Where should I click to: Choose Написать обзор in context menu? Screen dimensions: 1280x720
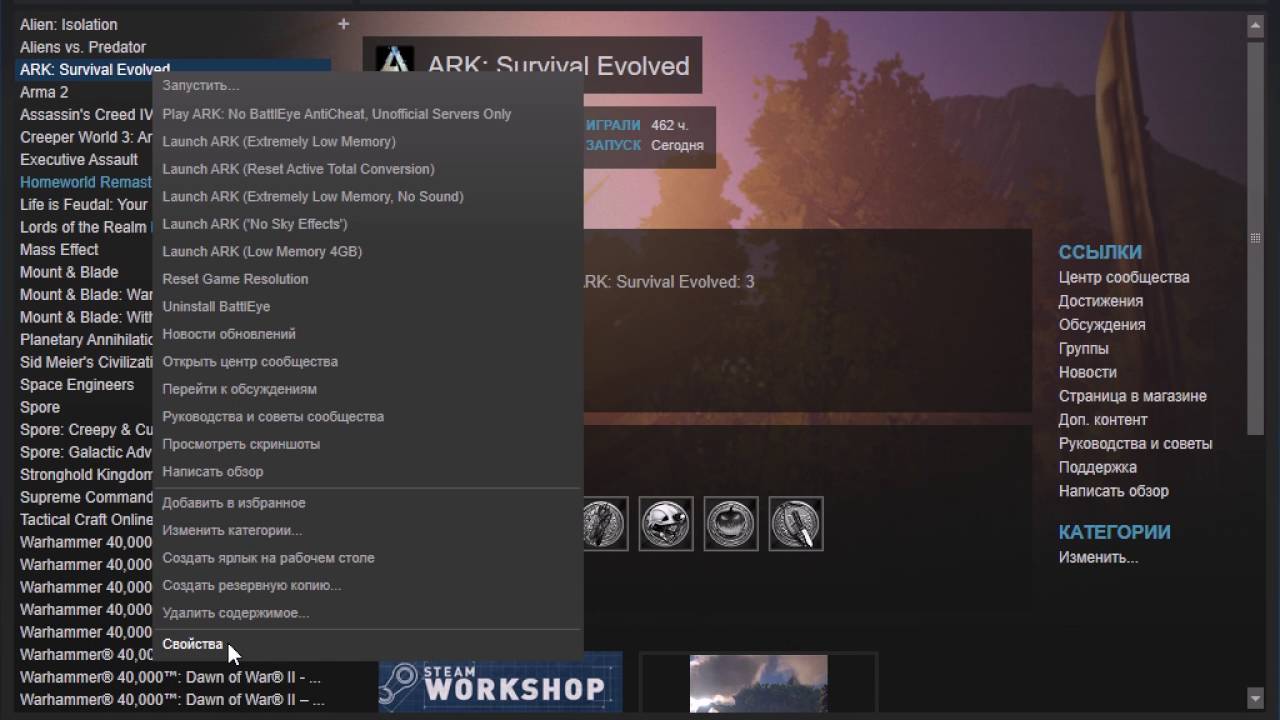point(213,471)
